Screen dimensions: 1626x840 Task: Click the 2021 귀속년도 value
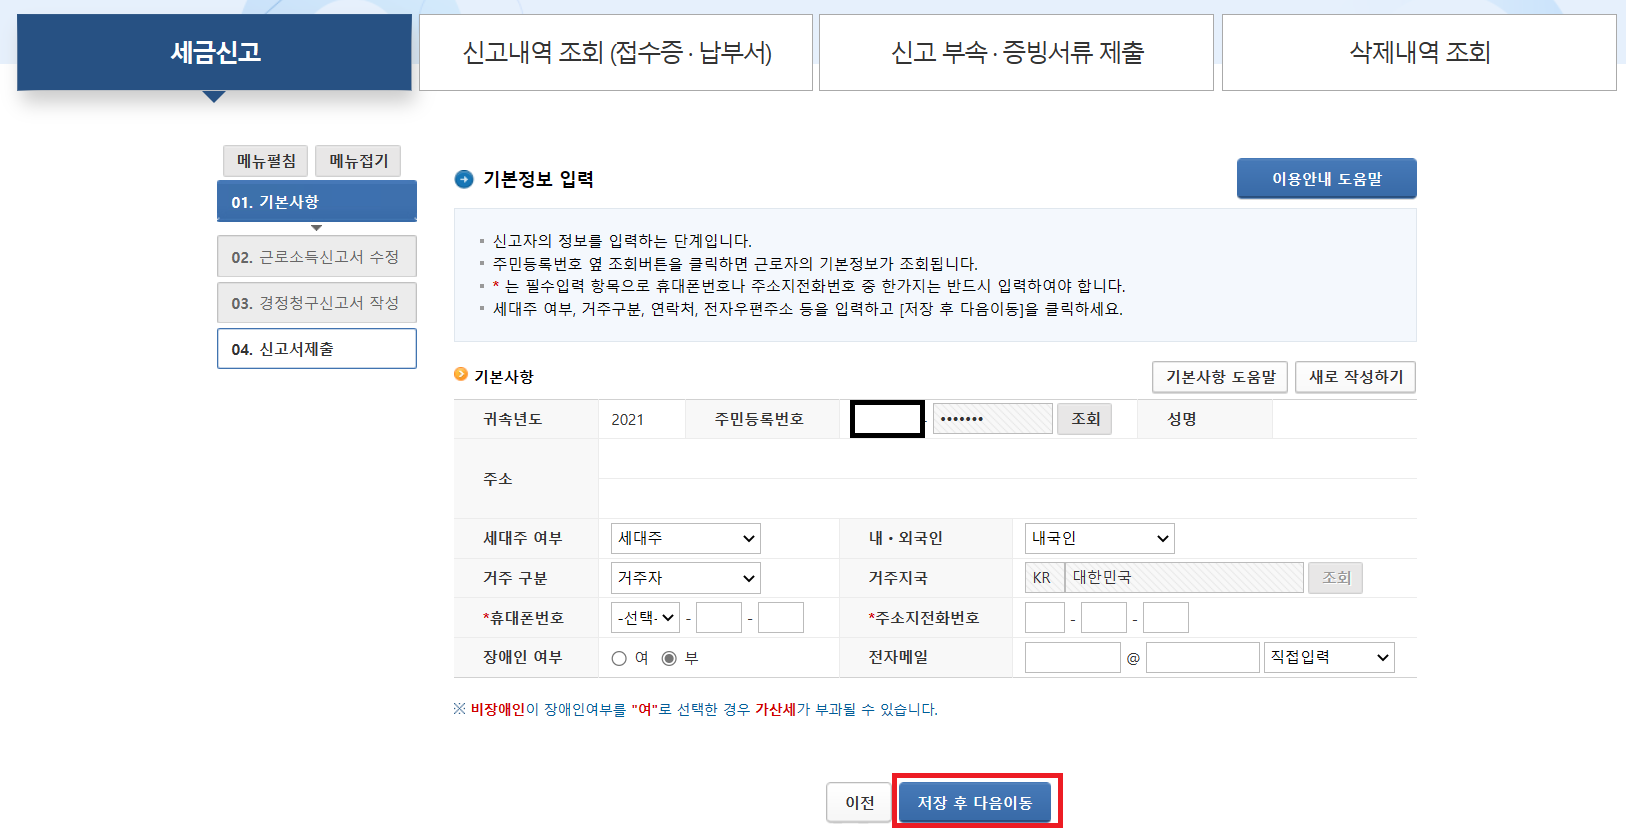(628, 420)
